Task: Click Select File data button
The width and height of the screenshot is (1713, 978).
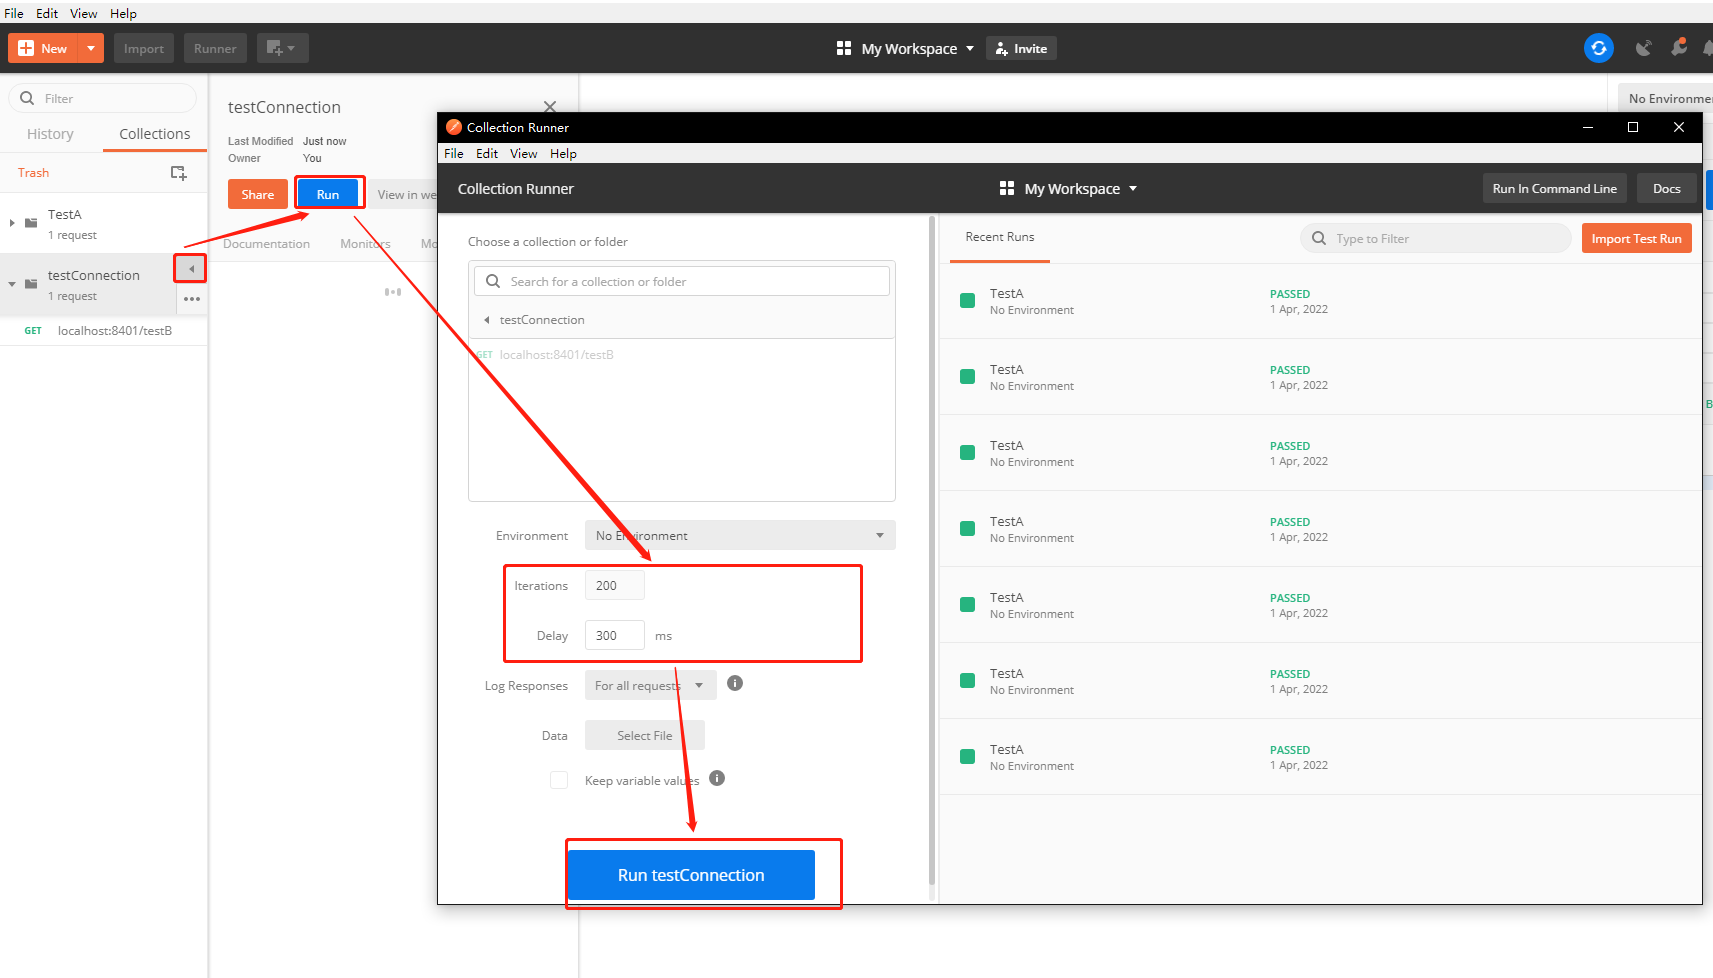Action: (645, 735)
